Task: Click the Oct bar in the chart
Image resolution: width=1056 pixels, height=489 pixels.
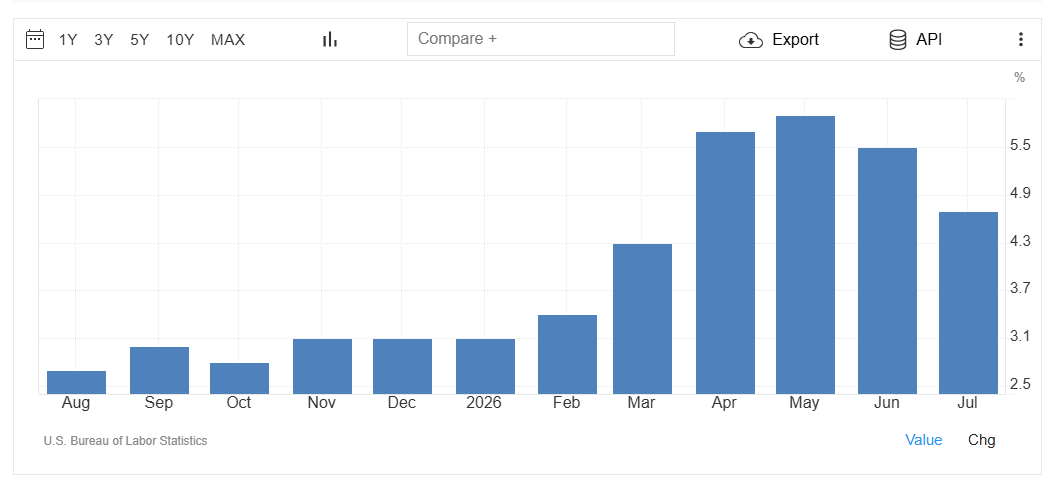Action: 239,379
